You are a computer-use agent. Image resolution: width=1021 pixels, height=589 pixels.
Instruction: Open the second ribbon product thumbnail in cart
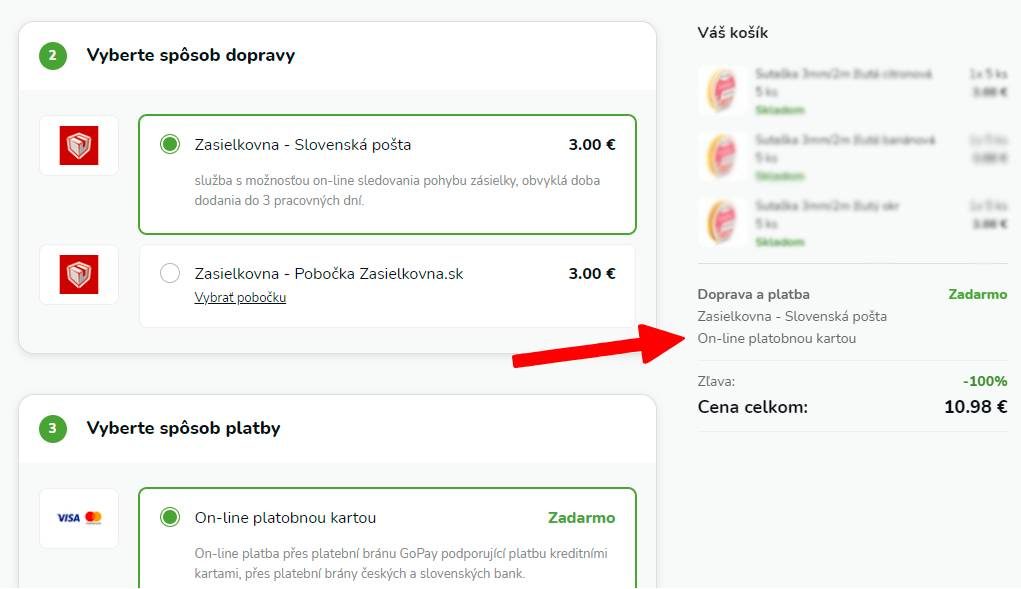722,156
